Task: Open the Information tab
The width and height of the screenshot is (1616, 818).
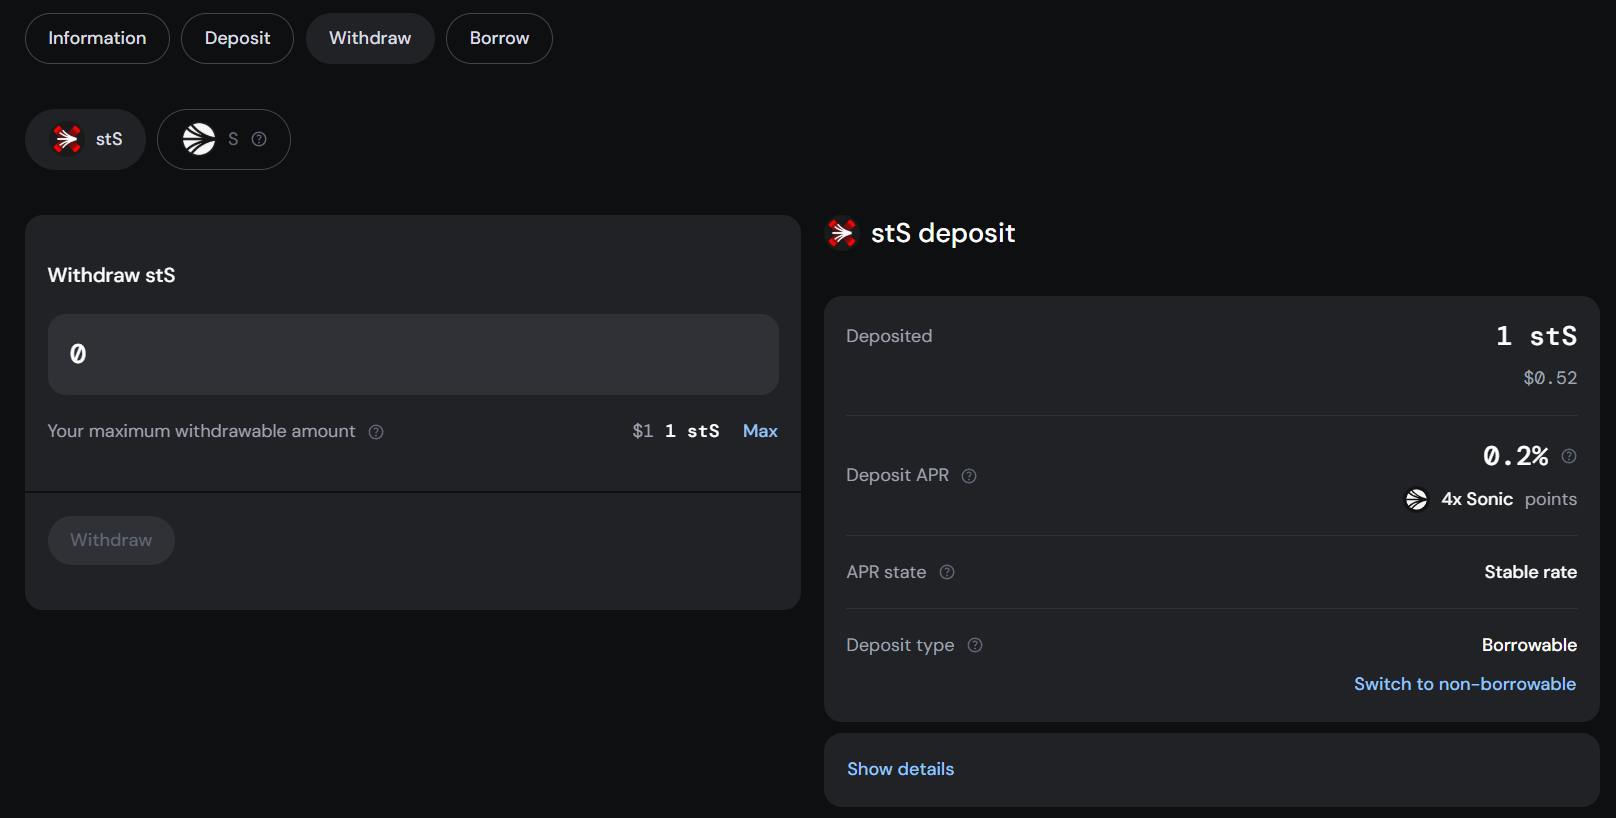Action: coord(97,38)
